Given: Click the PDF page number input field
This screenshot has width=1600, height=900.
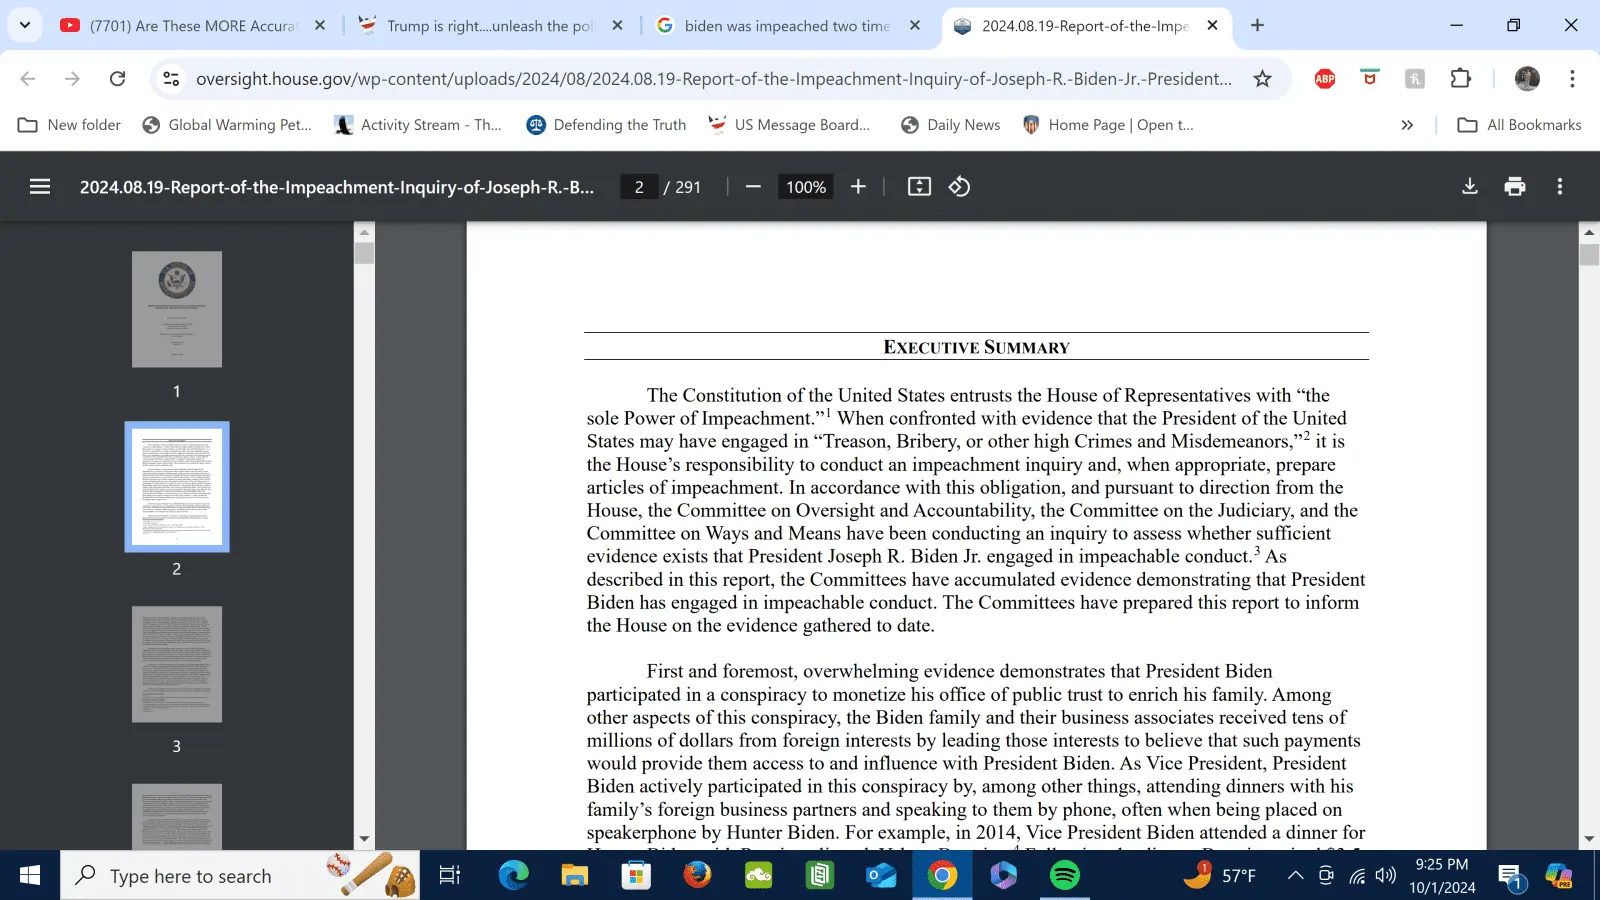Looking at the screenshot, I should click(x=639, y=187).
